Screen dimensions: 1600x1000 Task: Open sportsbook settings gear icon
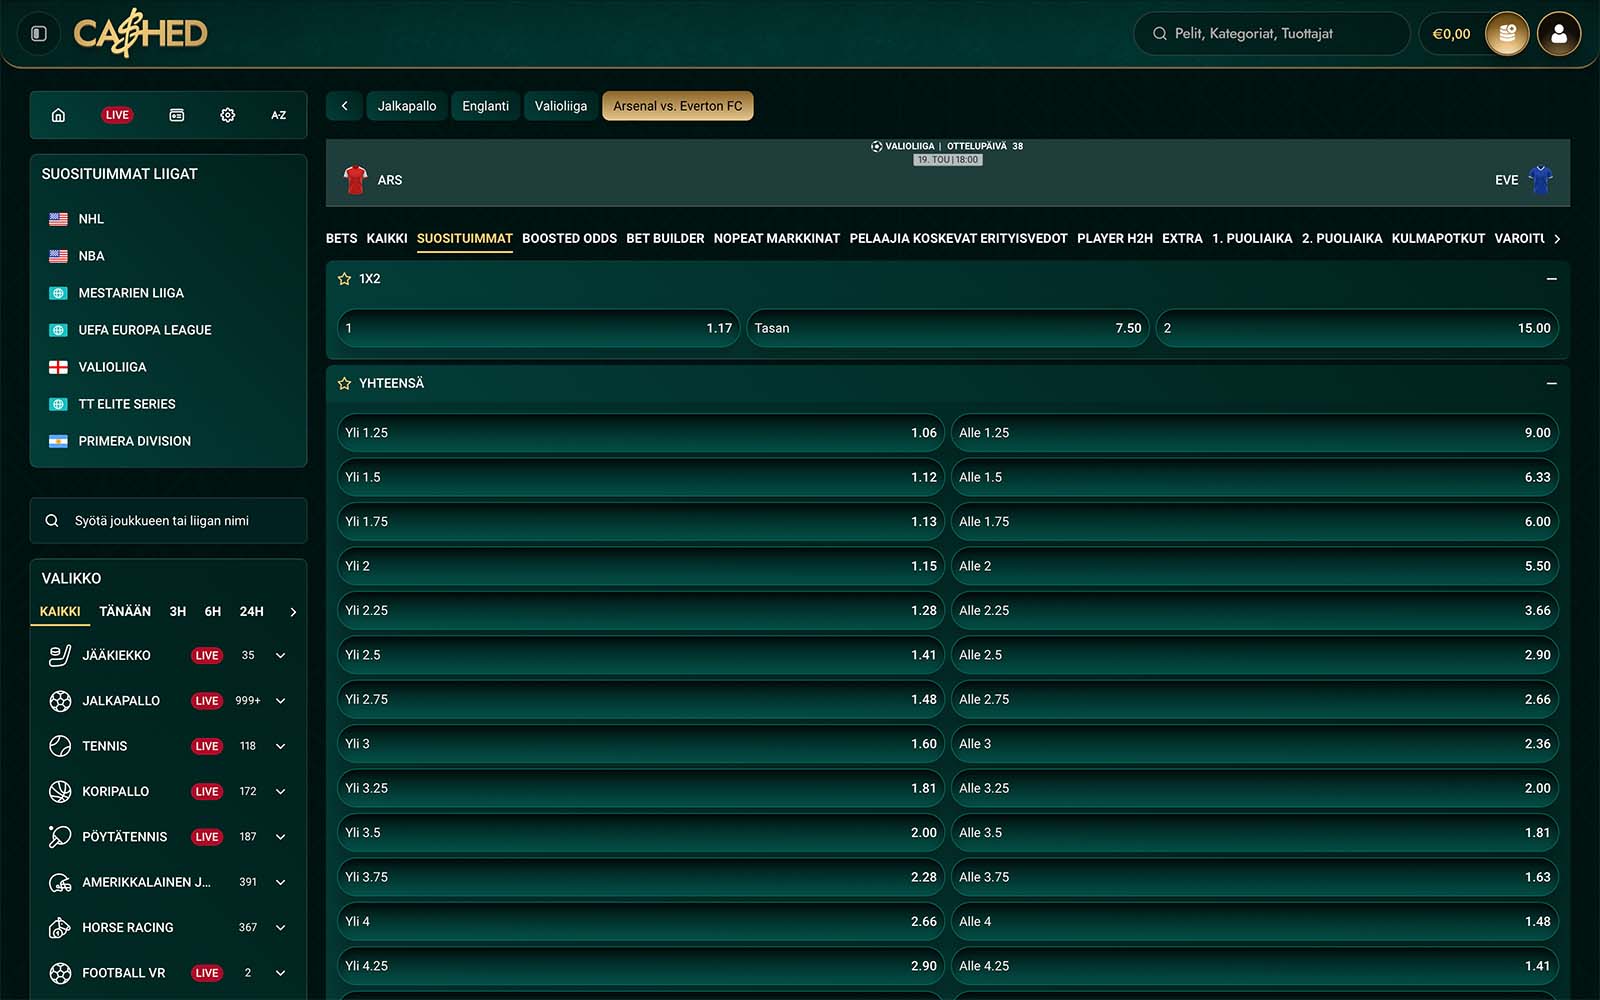pos(228,115)
